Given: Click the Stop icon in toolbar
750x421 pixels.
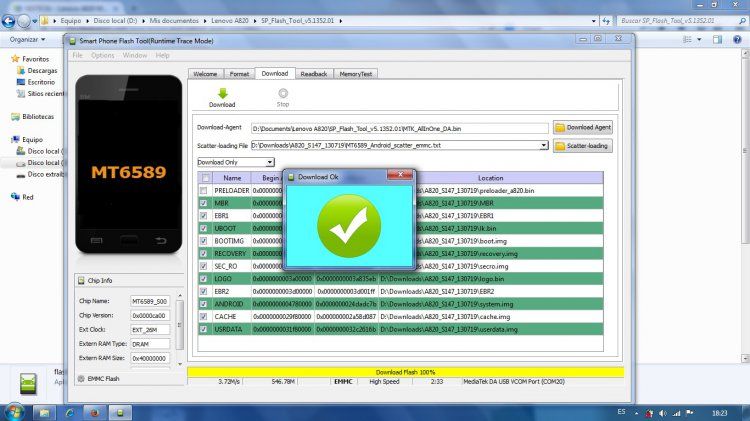Looking at the screenshot, I should pyautogui.click(x=283, y=93).
